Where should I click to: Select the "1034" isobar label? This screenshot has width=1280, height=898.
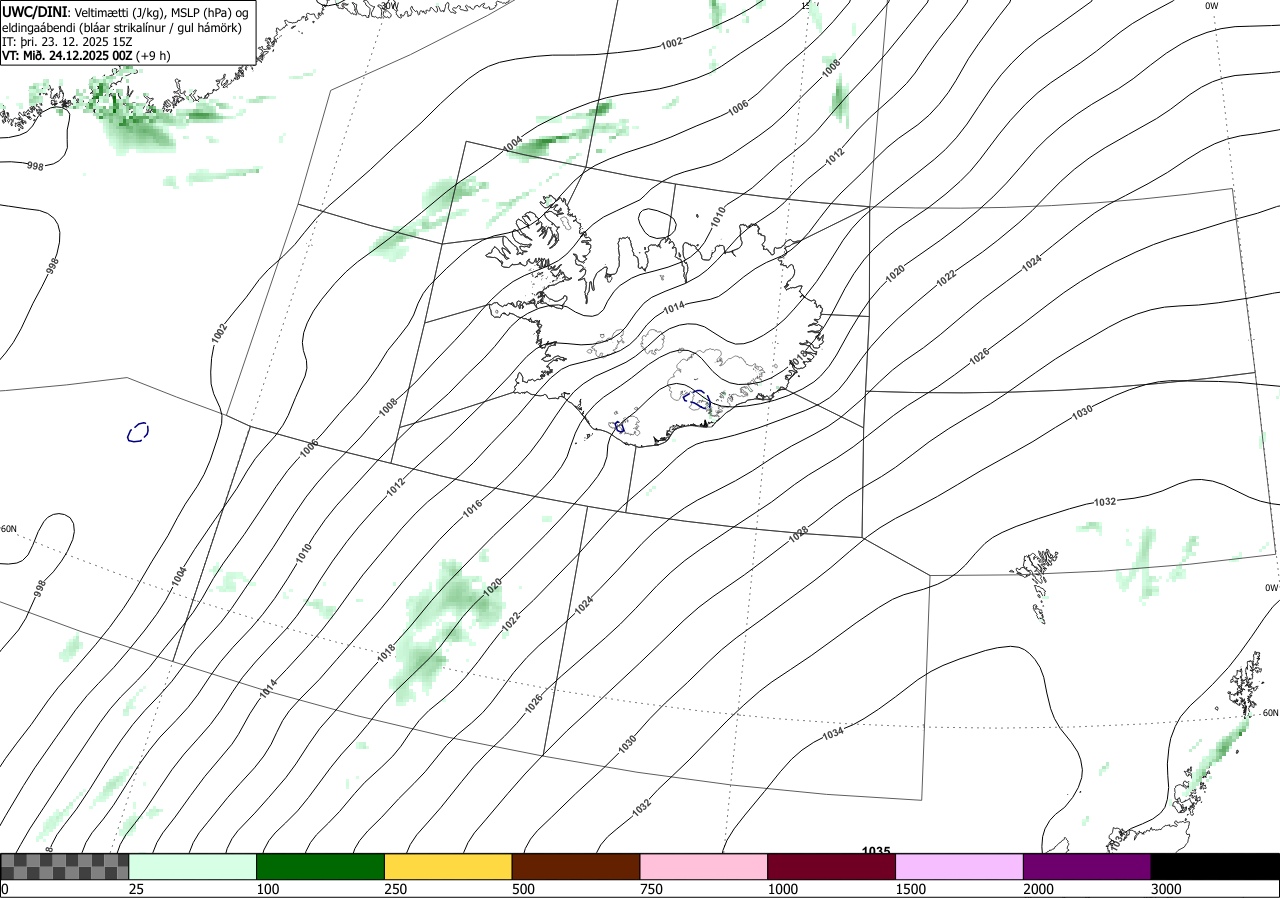(x=832, y=735)
